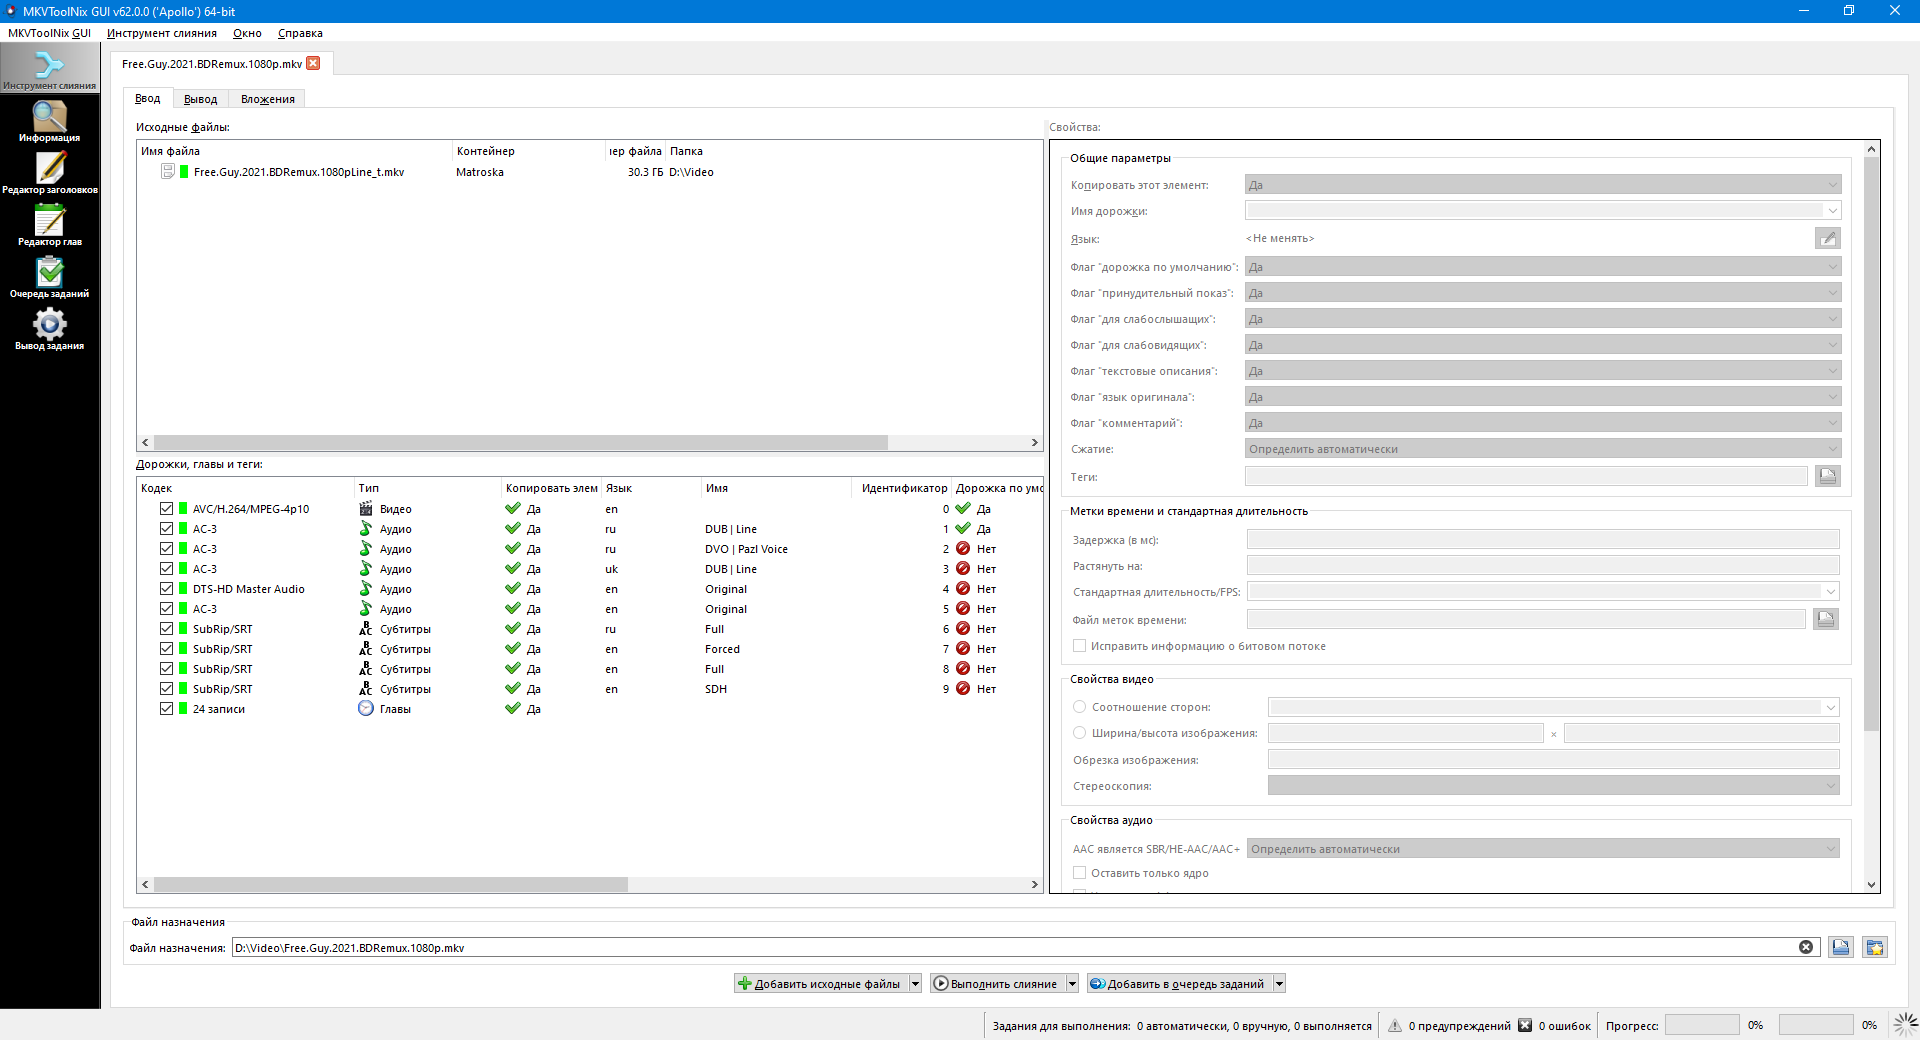Click subtitle icon of Forced SubRip track
Viewport: 1920px width, 1040px height.
click(366, 648)
